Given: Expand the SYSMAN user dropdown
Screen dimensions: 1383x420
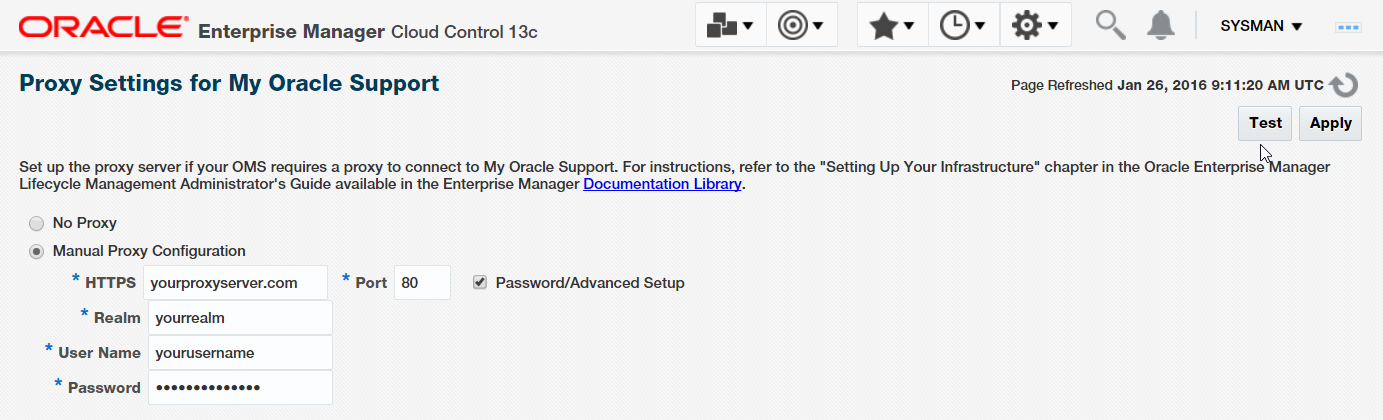Looking at the screenshot, I should click(x=1261, y=26).
